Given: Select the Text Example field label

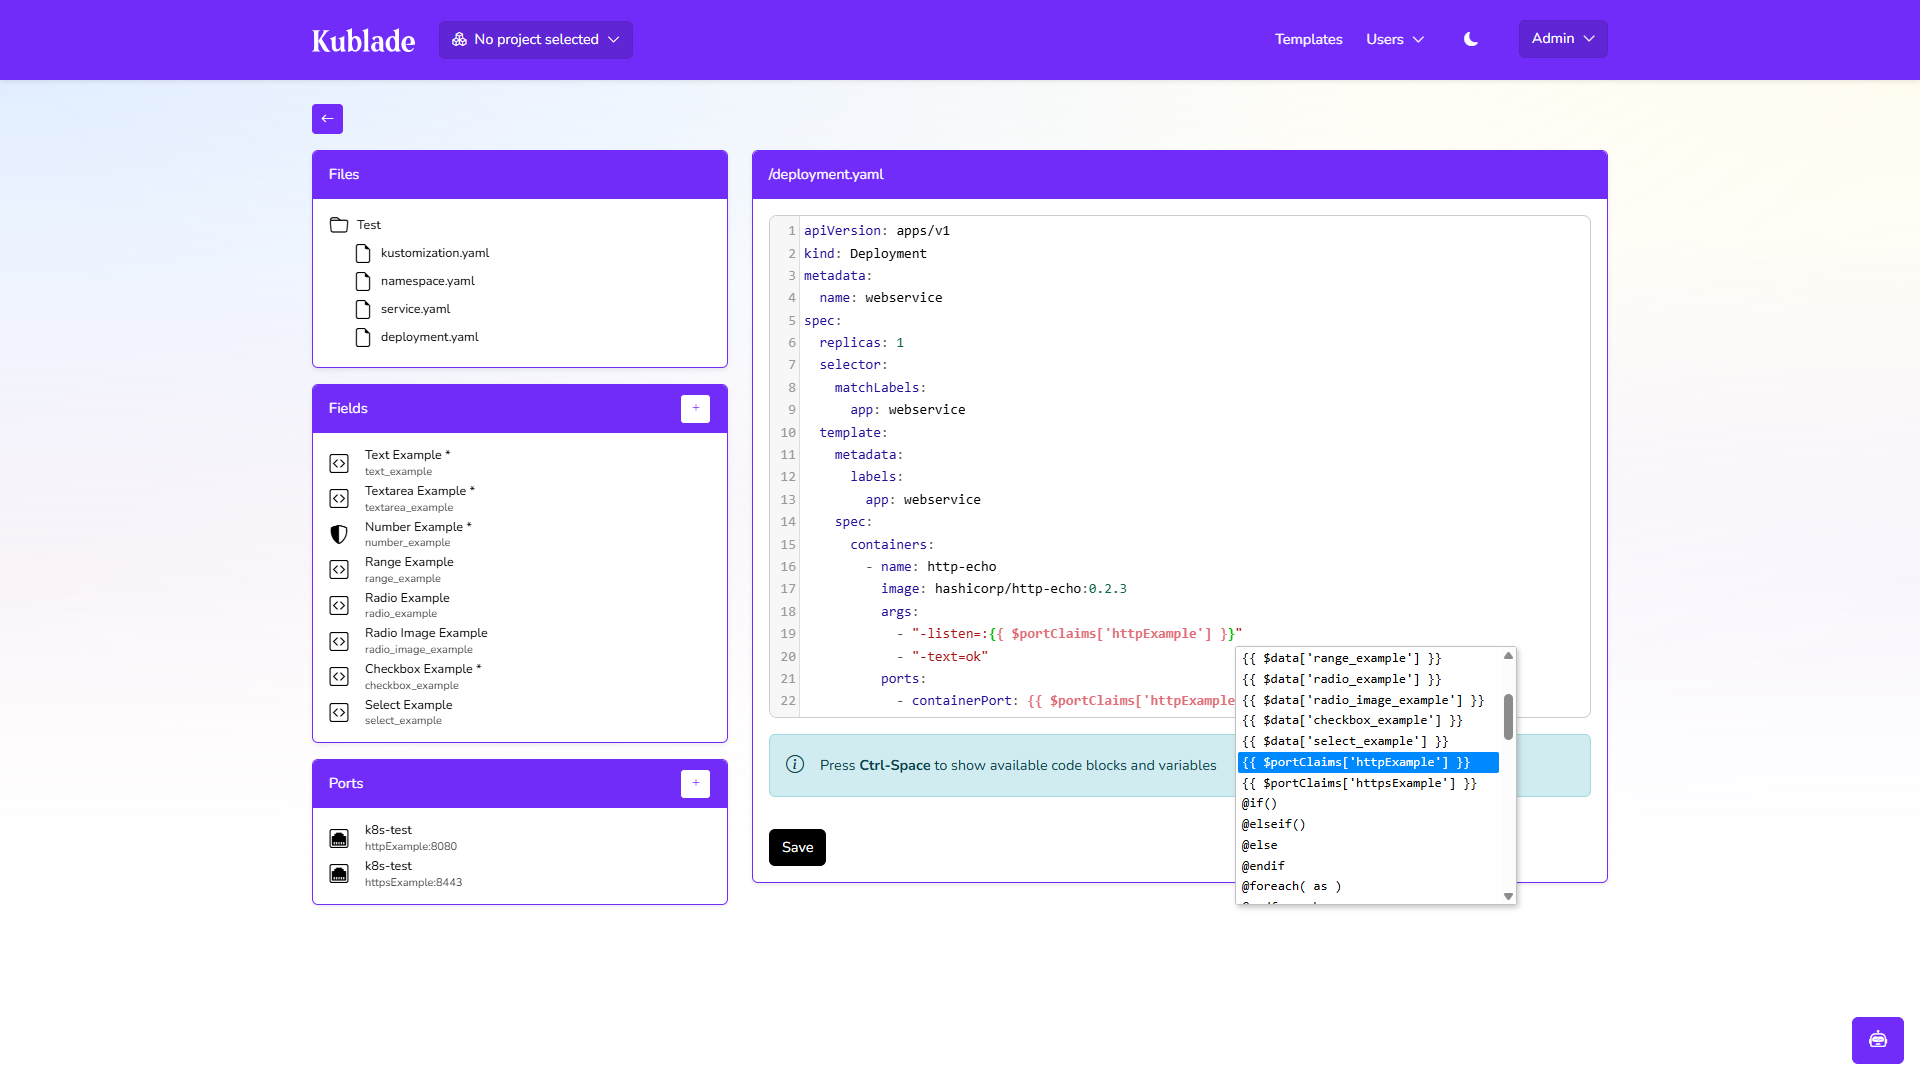Looking at the screenshot, I should (407, 455).
